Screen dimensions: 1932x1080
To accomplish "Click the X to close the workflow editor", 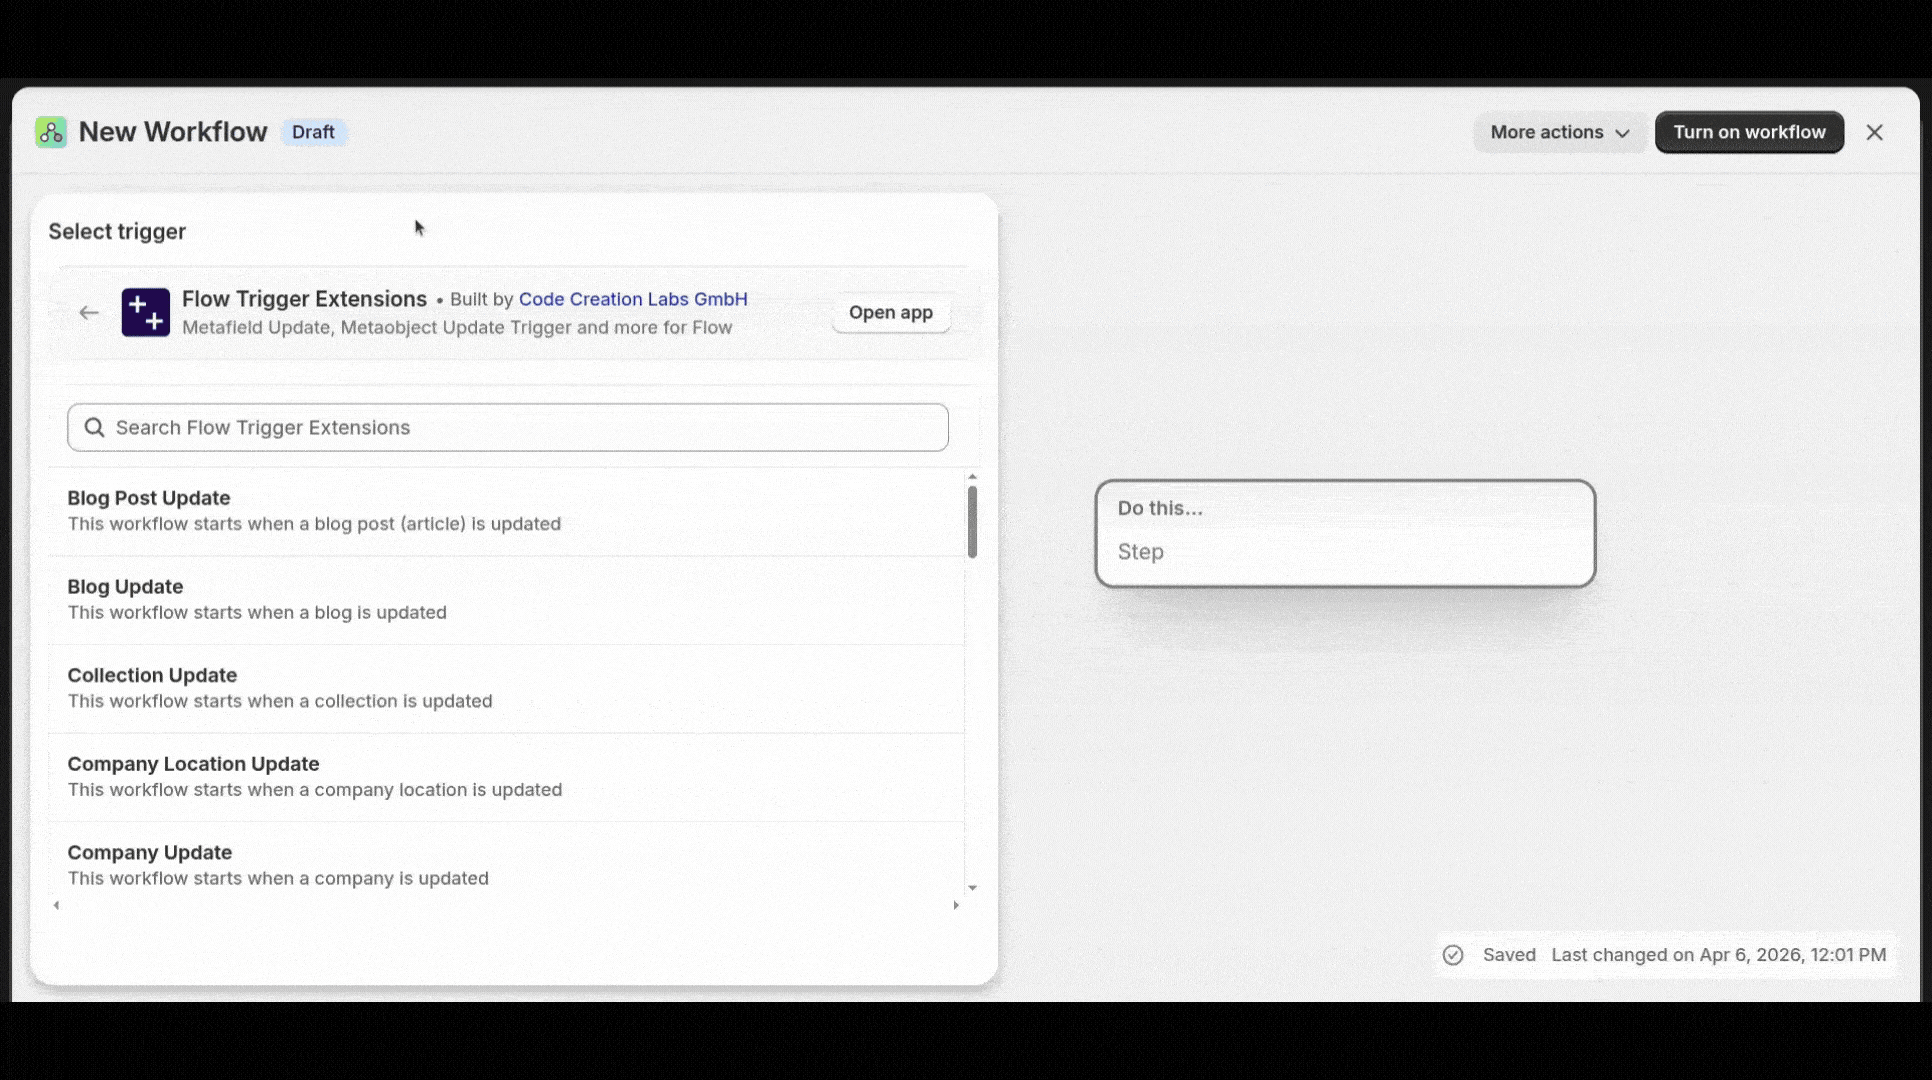I will point(1875,132).
